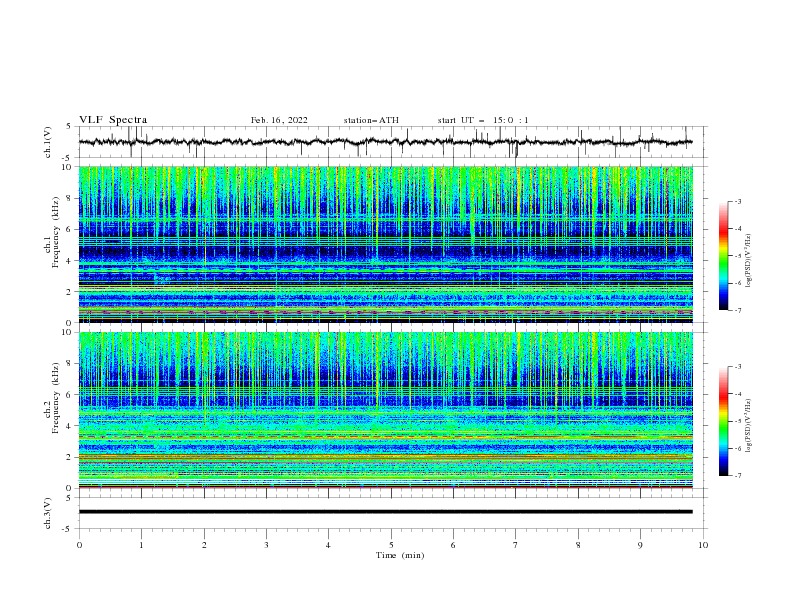Click the ch.2 color bar log(PSD) label
The width and height of the screenshot is (792, 612).
click(748, 425)
